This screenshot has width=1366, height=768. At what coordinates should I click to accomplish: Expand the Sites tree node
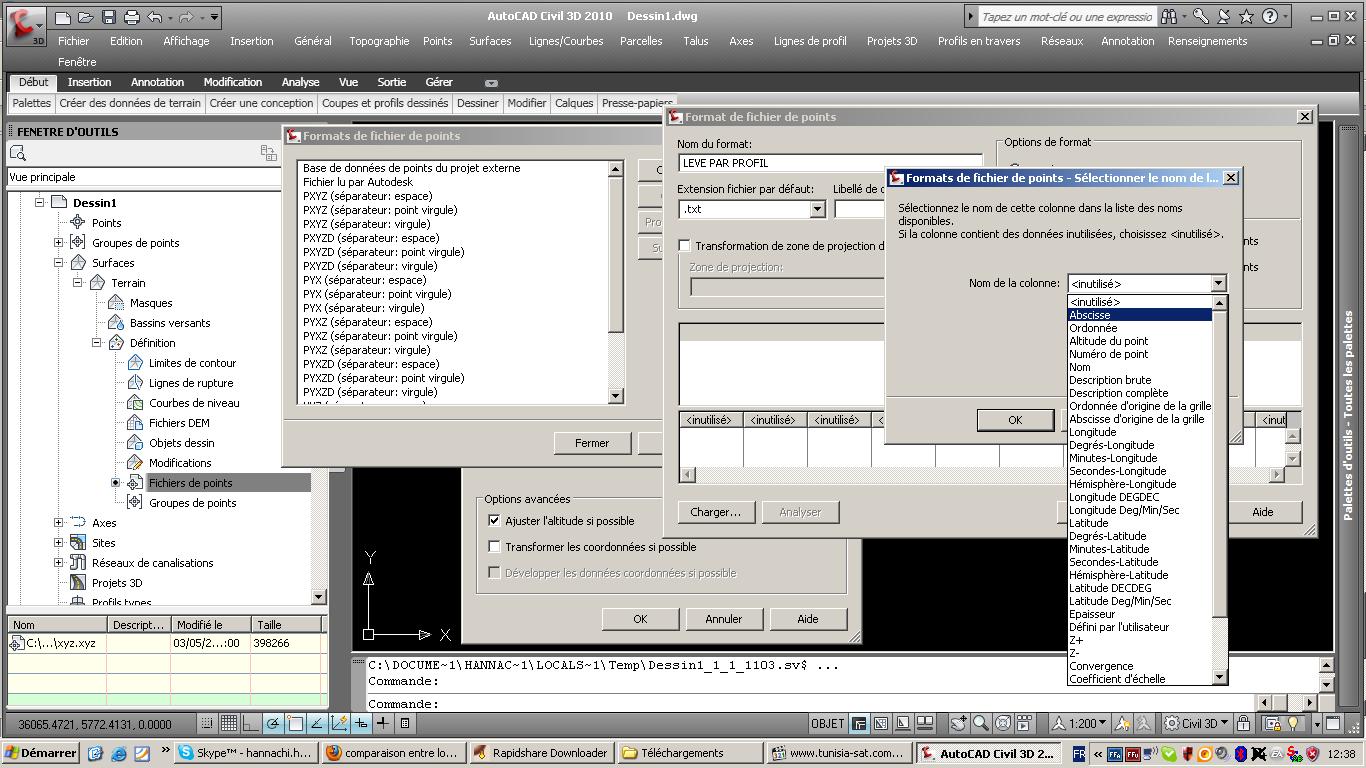(59, 543)
